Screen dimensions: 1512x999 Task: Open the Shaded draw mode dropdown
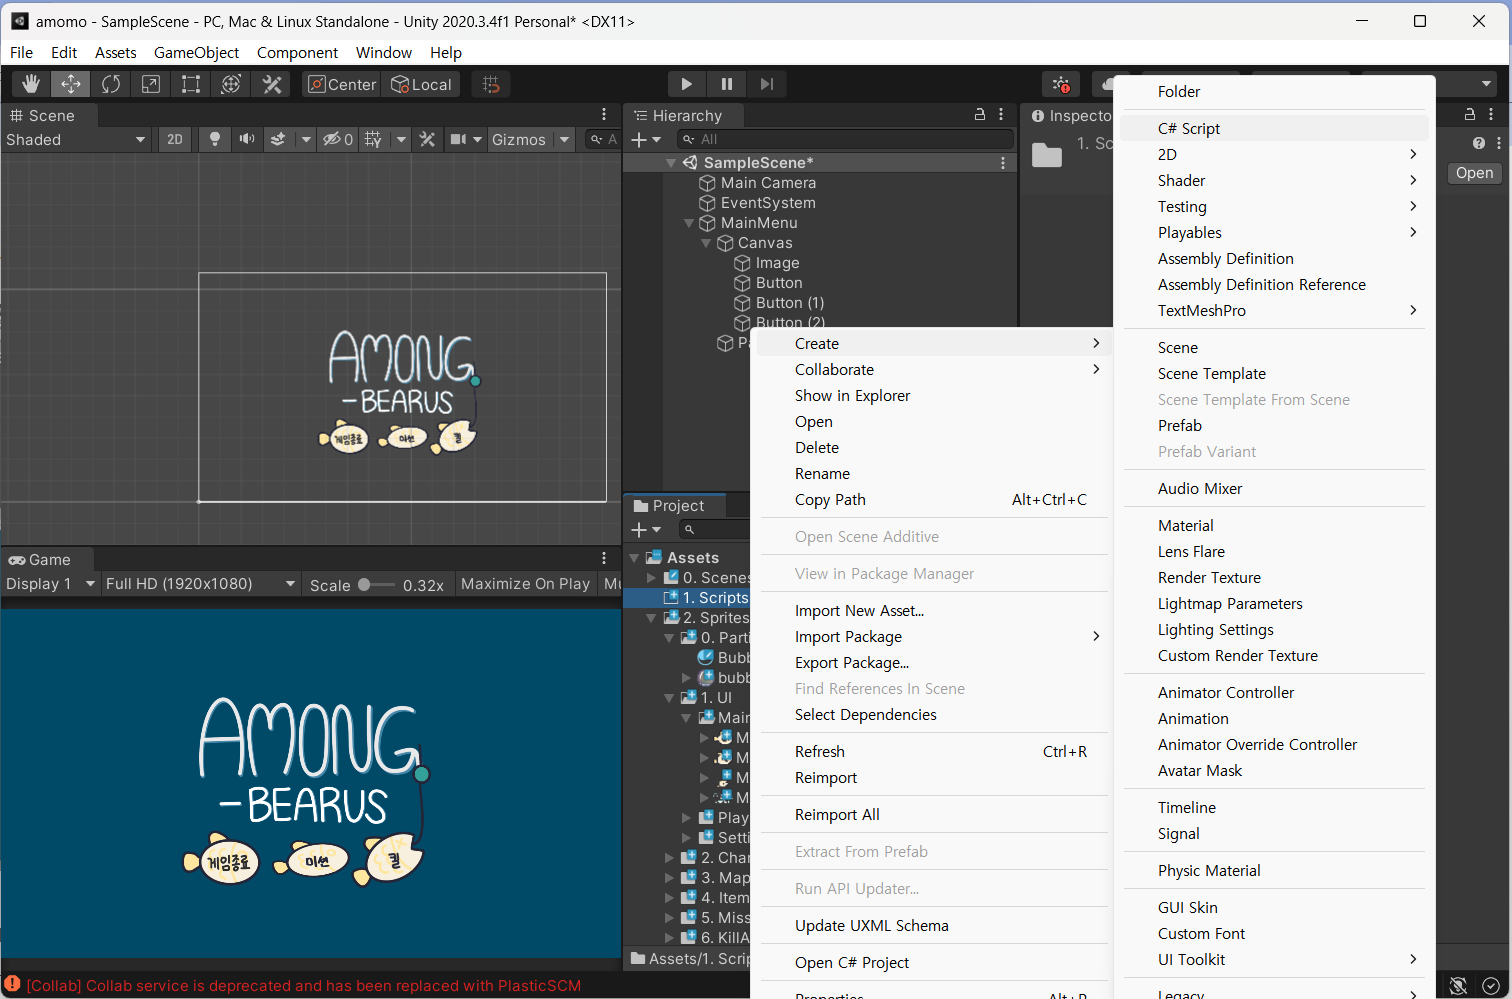point(76,139)
